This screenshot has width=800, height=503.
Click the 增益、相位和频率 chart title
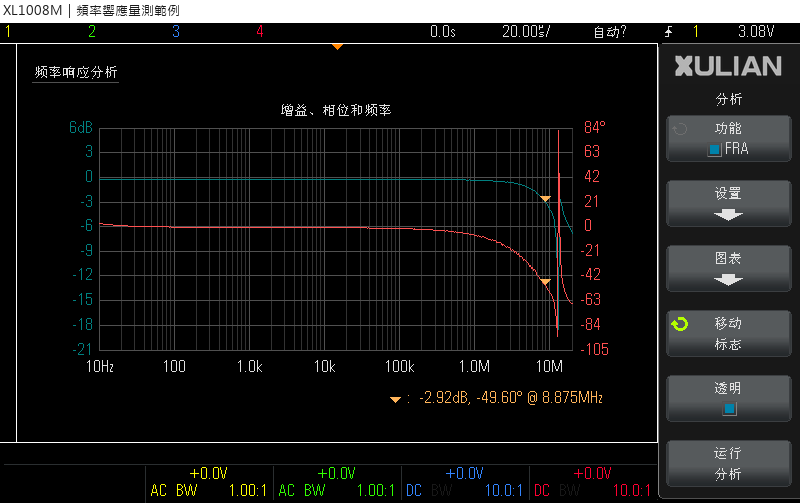point(336,110)
